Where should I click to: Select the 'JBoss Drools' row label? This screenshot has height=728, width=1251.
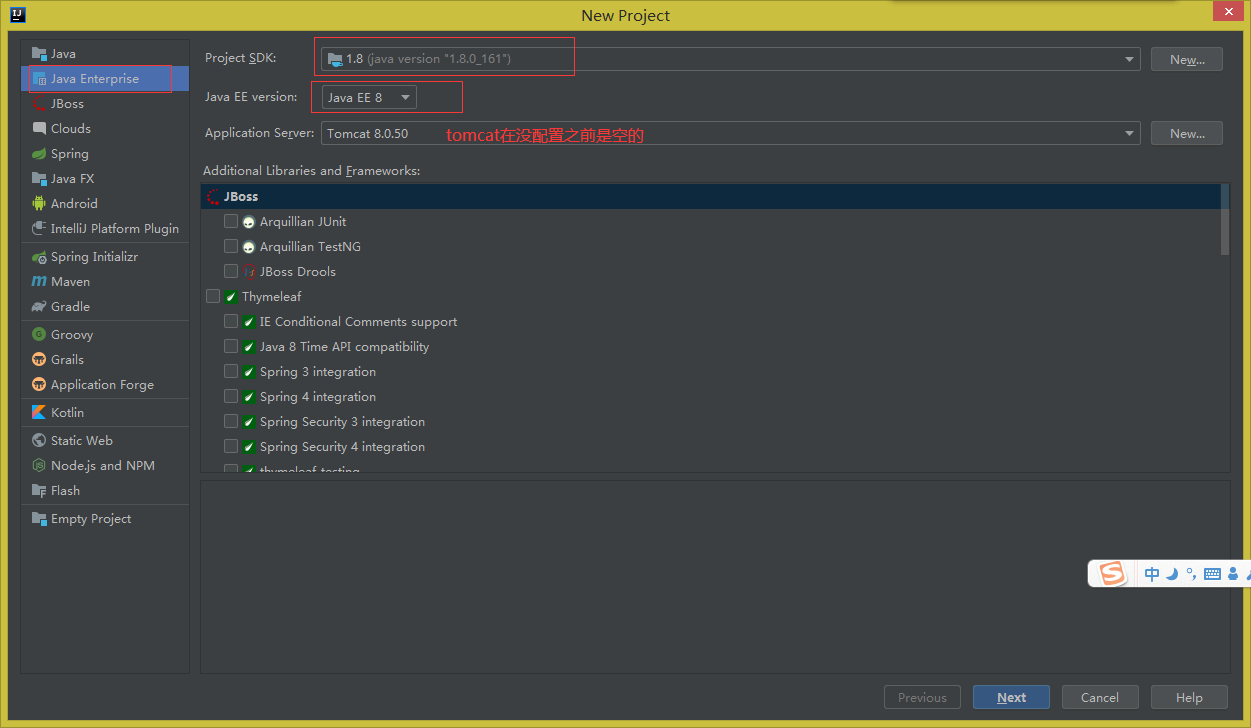[298, 271]
